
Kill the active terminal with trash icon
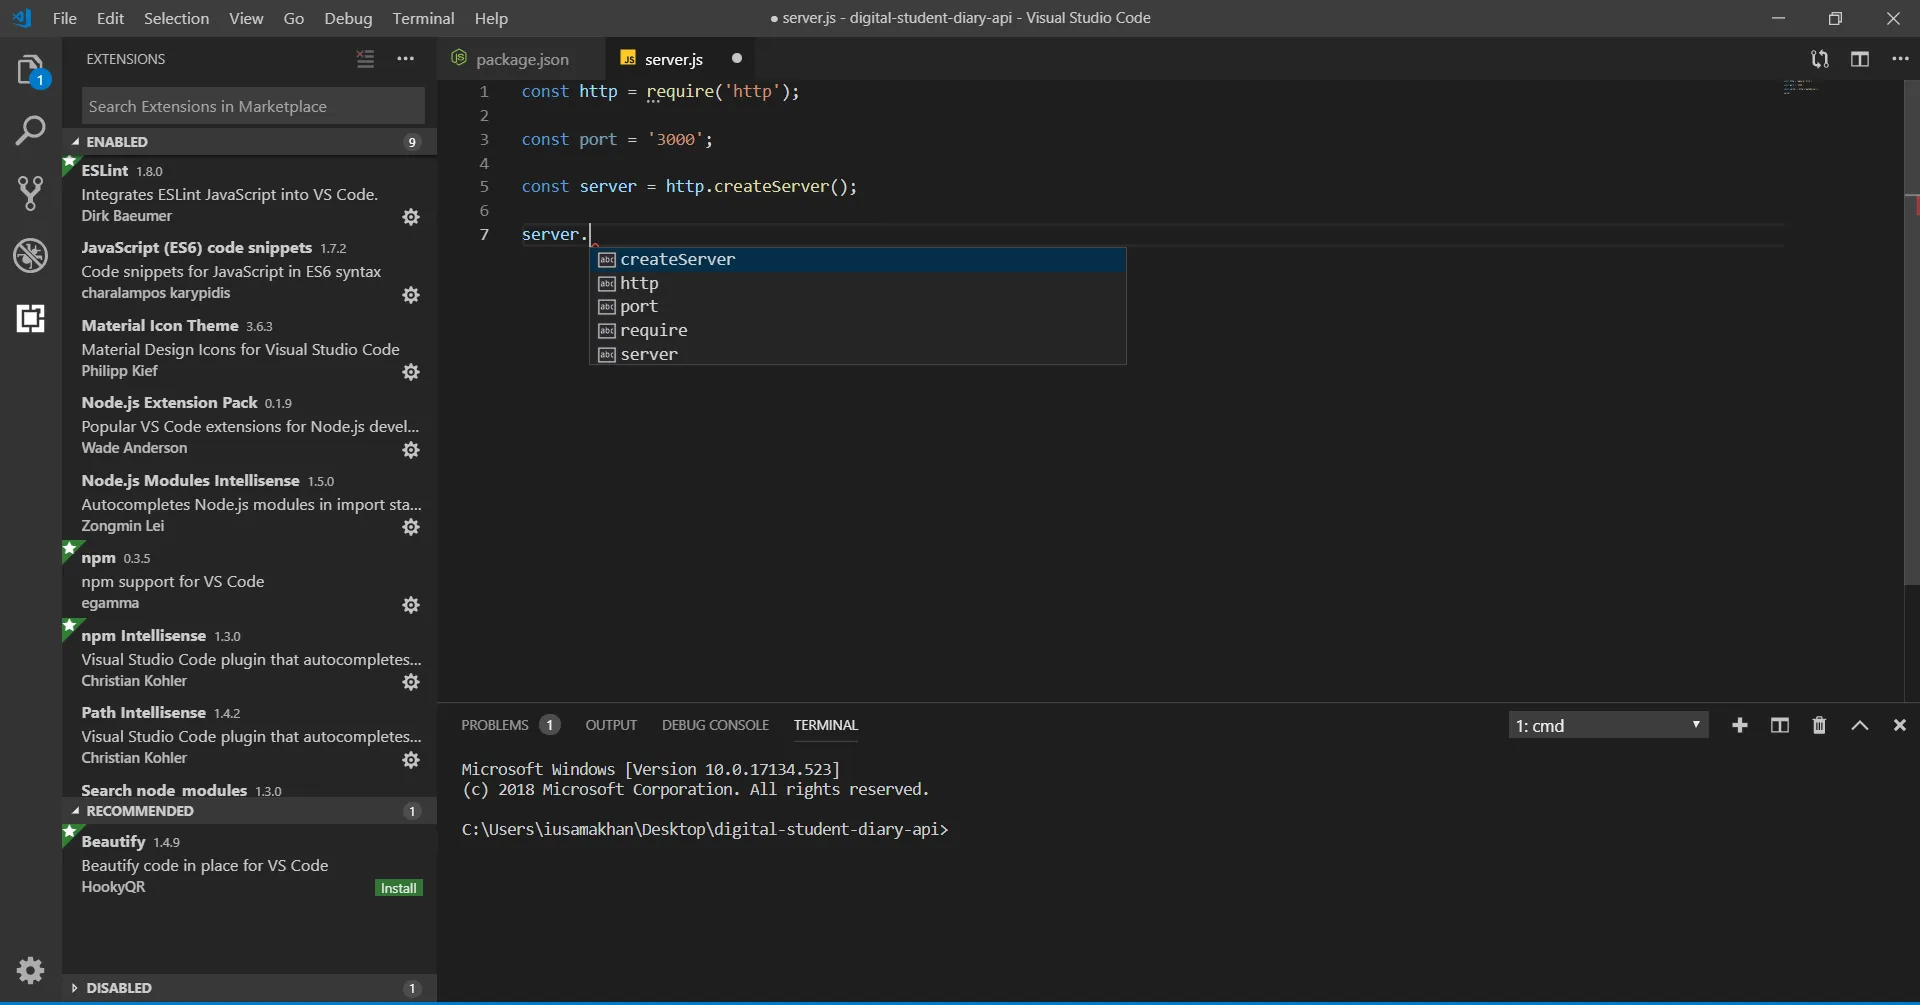1819,726
